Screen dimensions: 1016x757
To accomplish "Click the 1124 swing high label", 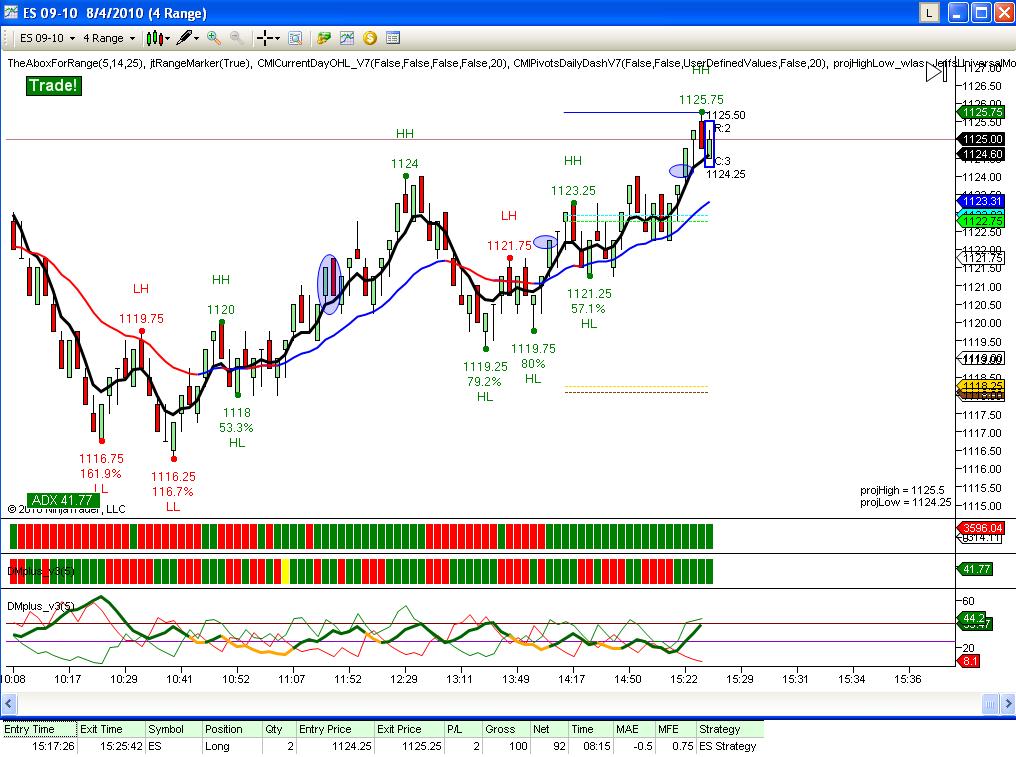I will 404,164.
